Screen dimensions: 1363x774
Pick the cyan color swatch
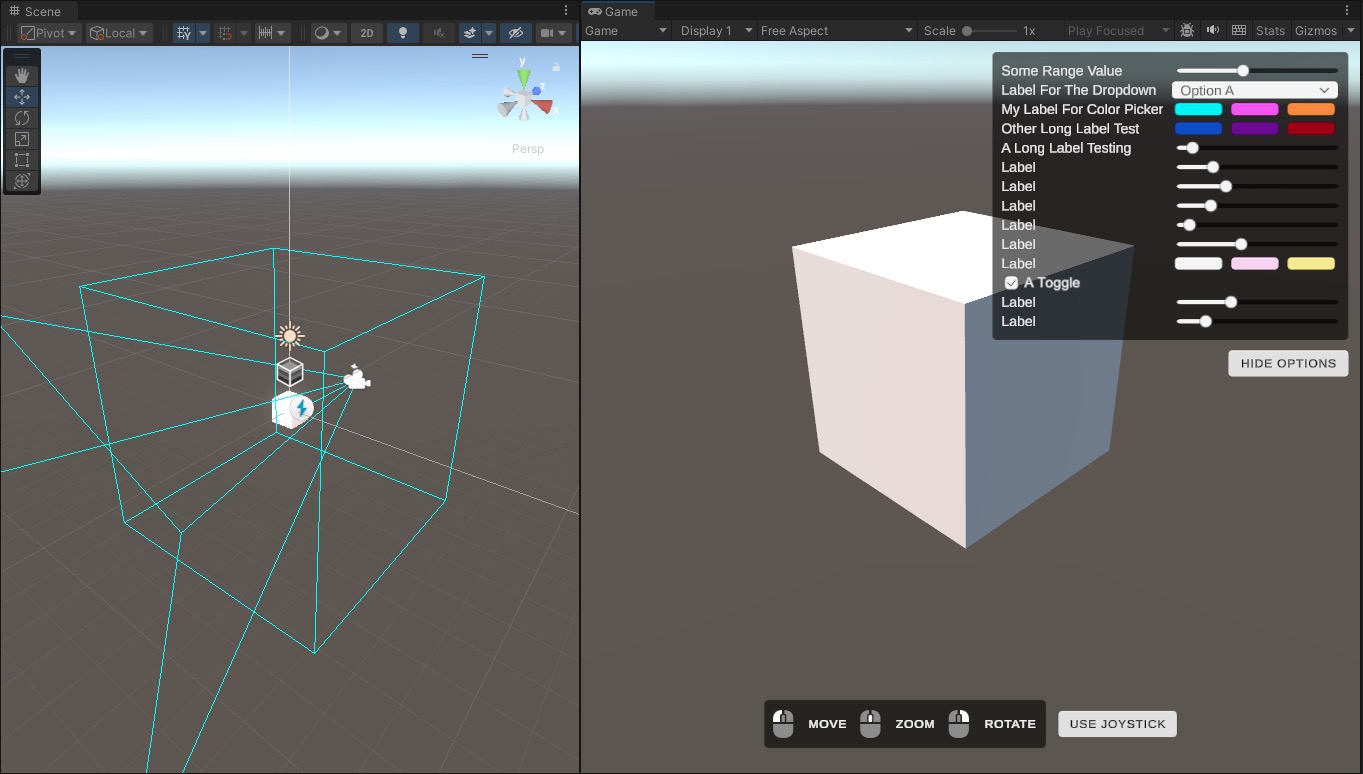point(1198,109)
